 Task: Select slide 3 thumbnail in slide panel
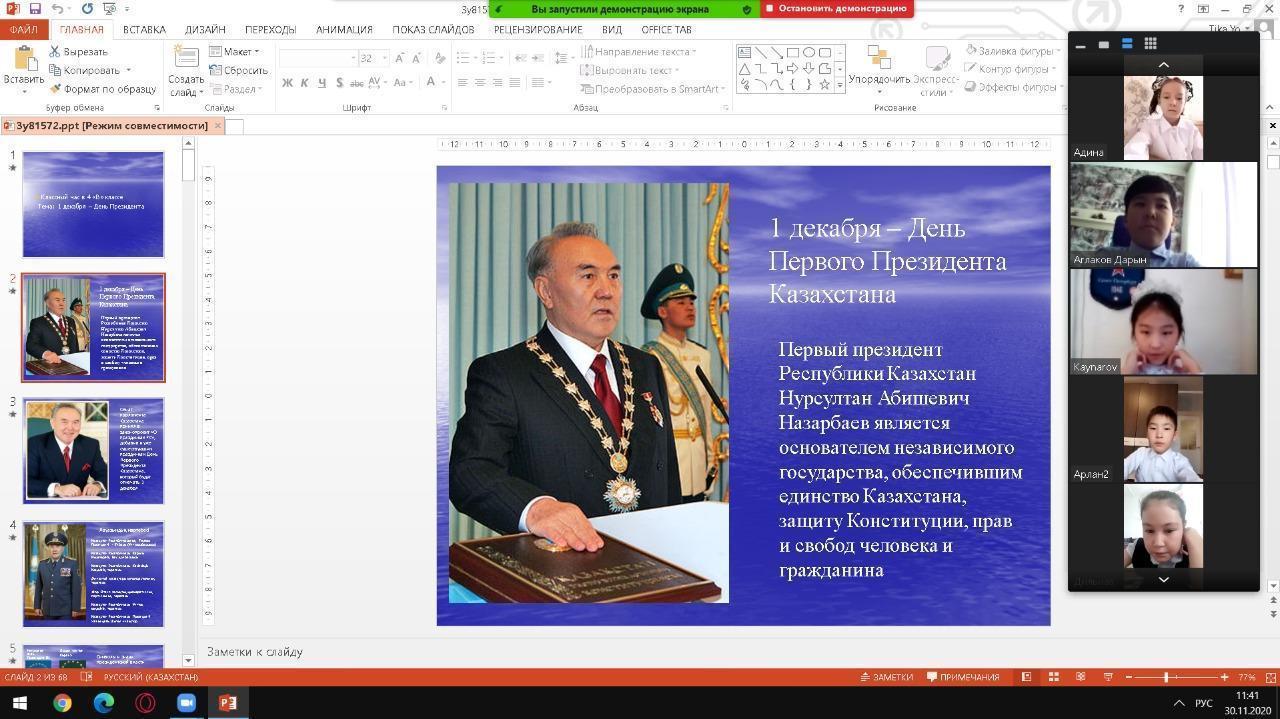[x=93, y=450]
